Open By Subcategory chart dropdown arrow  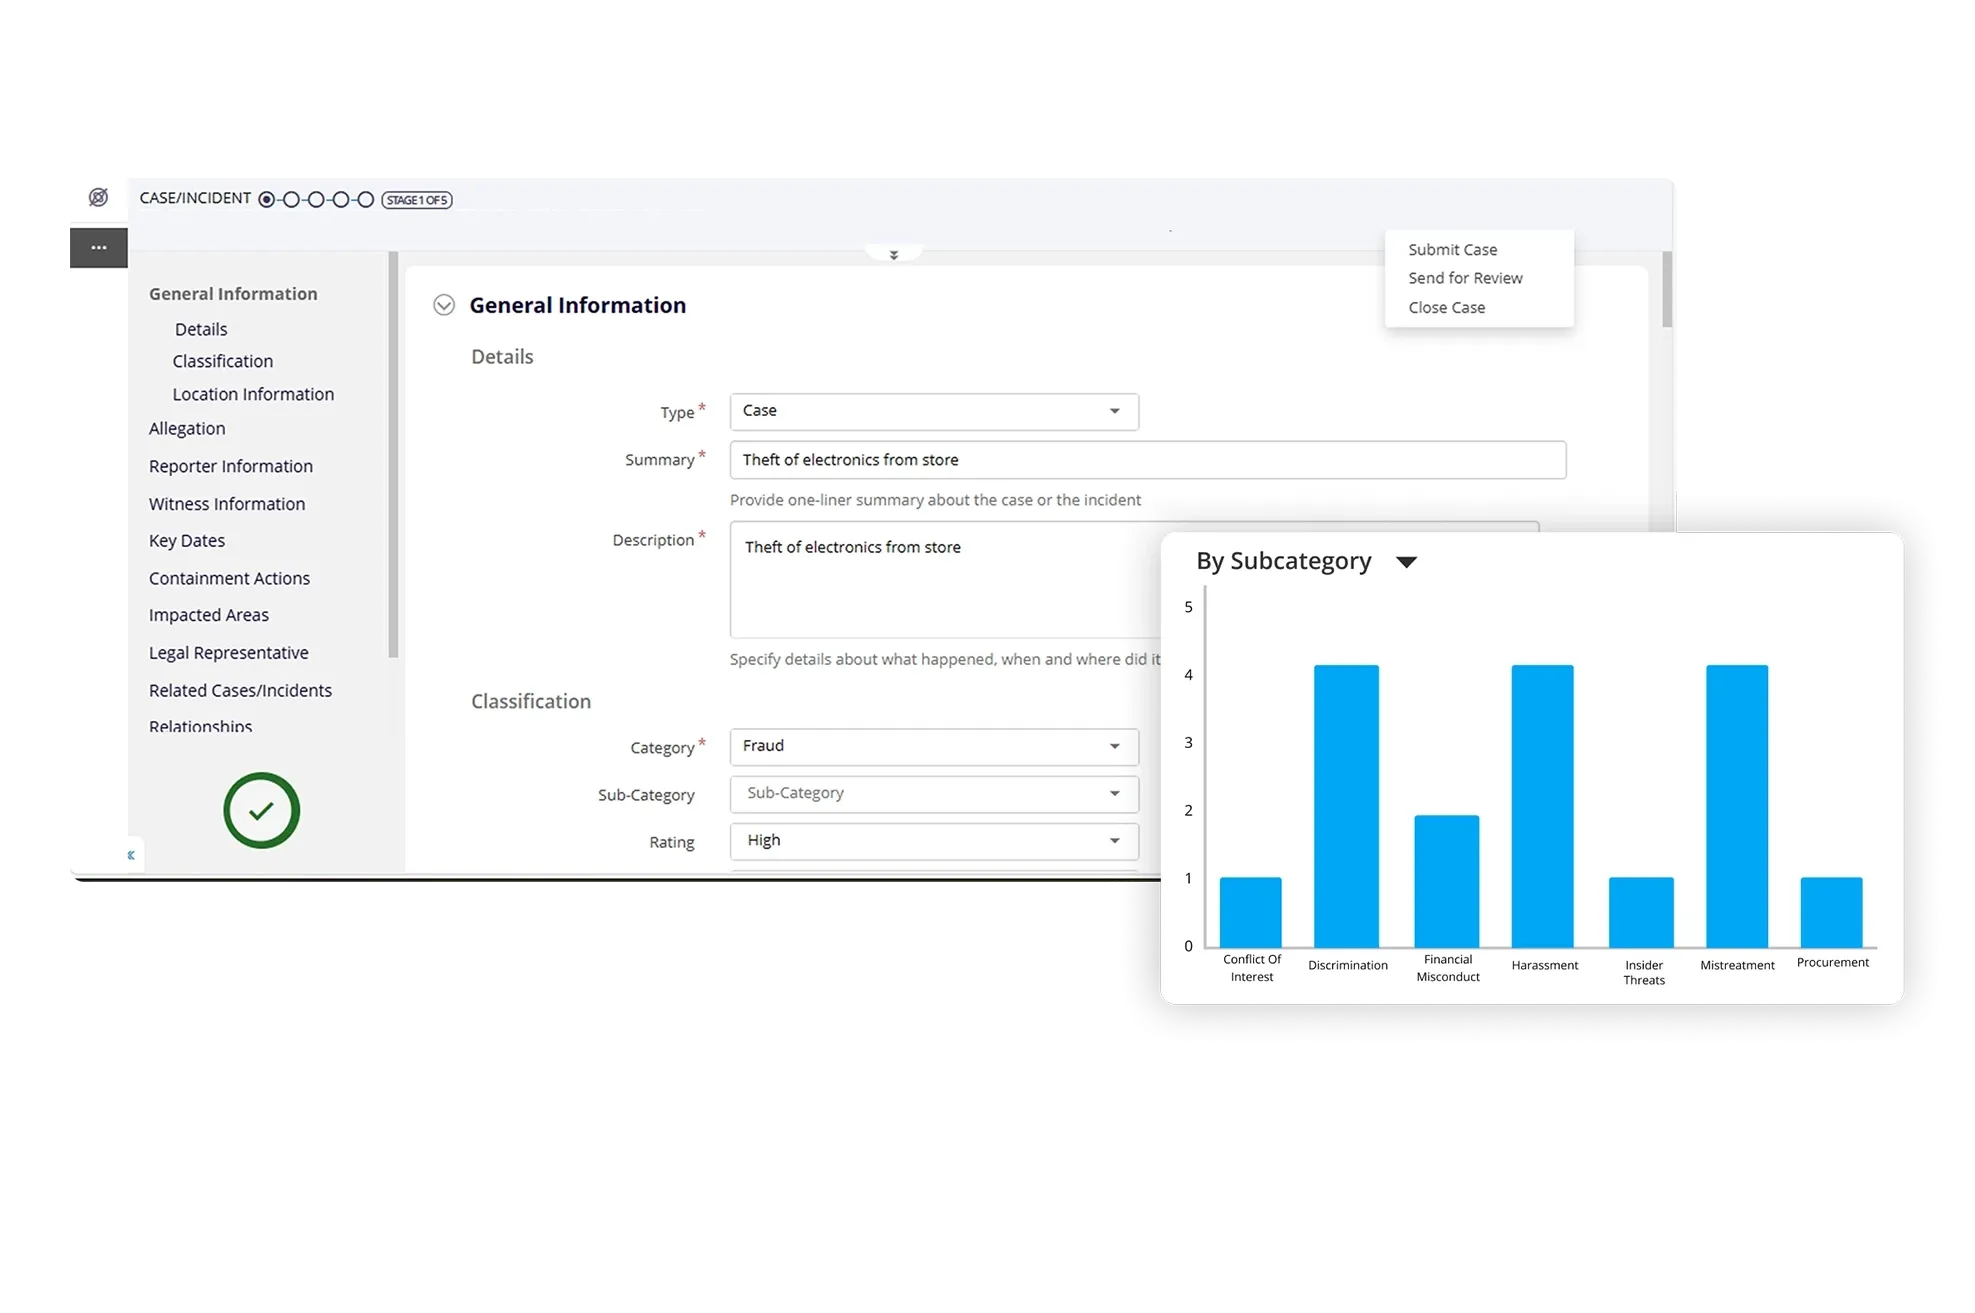click(x=1406, y=562)
